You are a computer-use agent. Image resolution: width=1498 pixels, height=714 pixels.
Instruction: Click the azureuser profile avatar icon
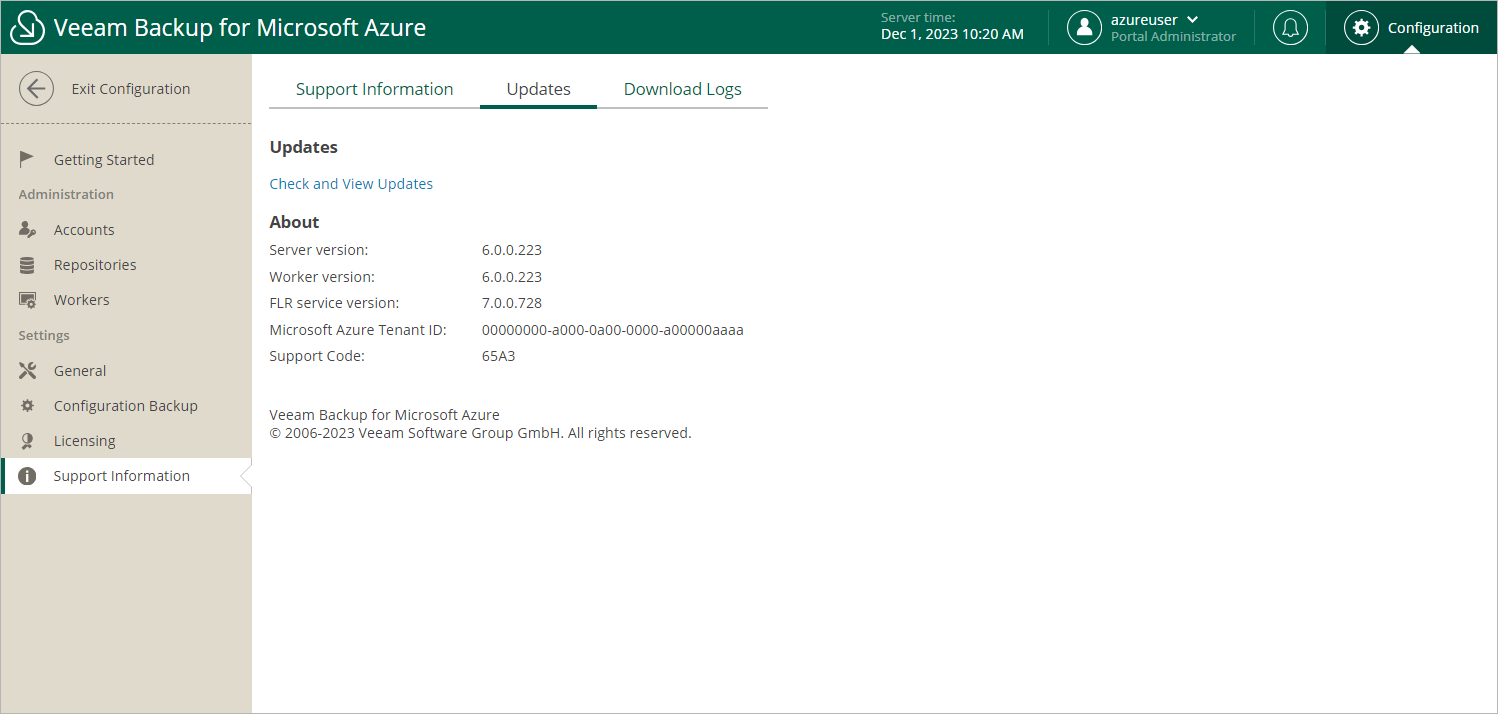1084,28
